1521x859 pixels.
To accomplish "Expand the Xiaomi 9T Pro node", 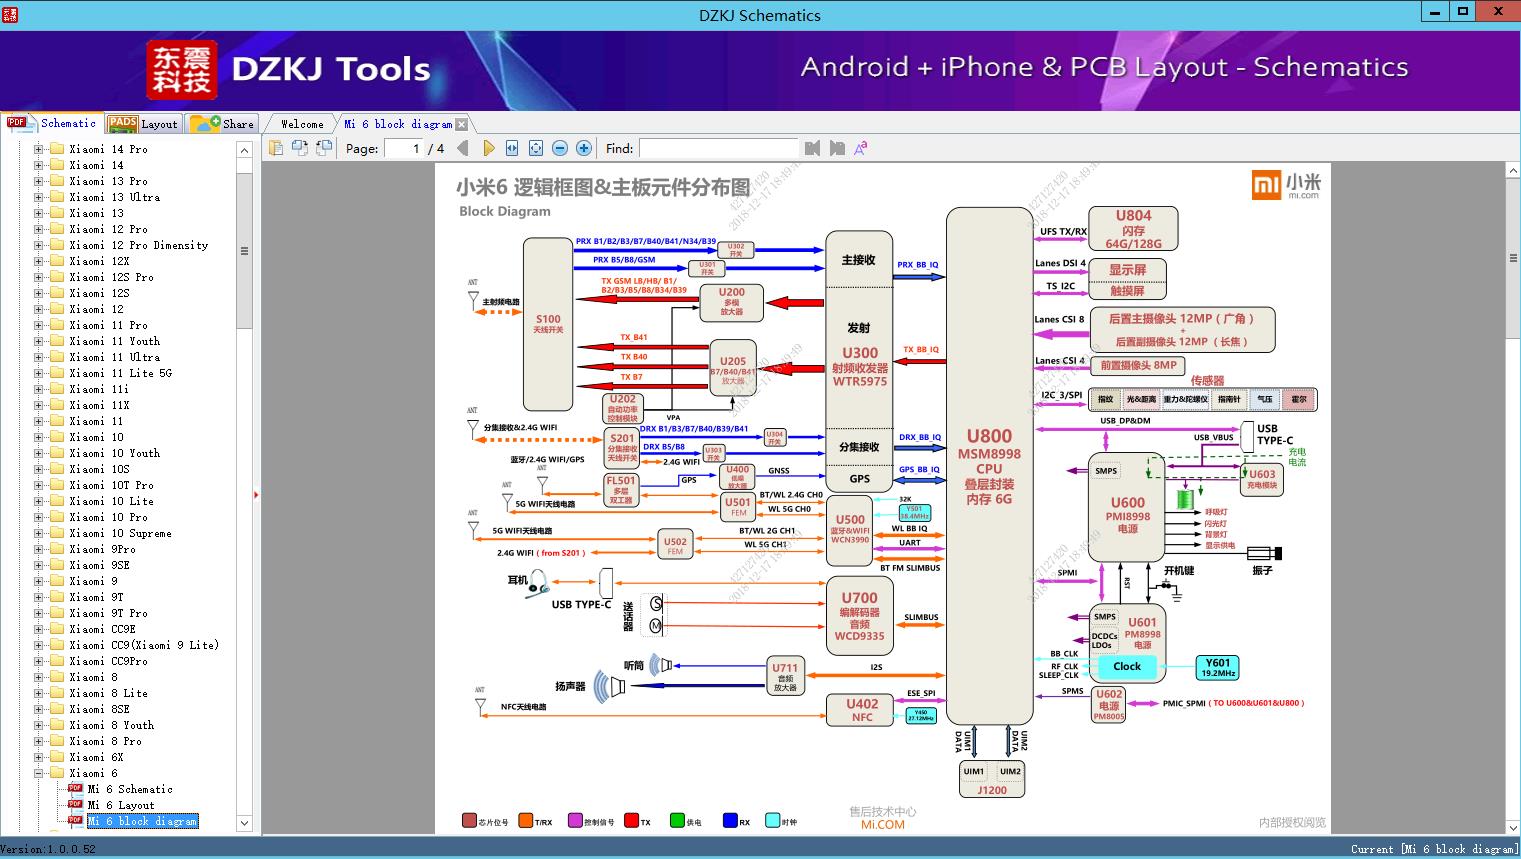I will coord(38,613).
